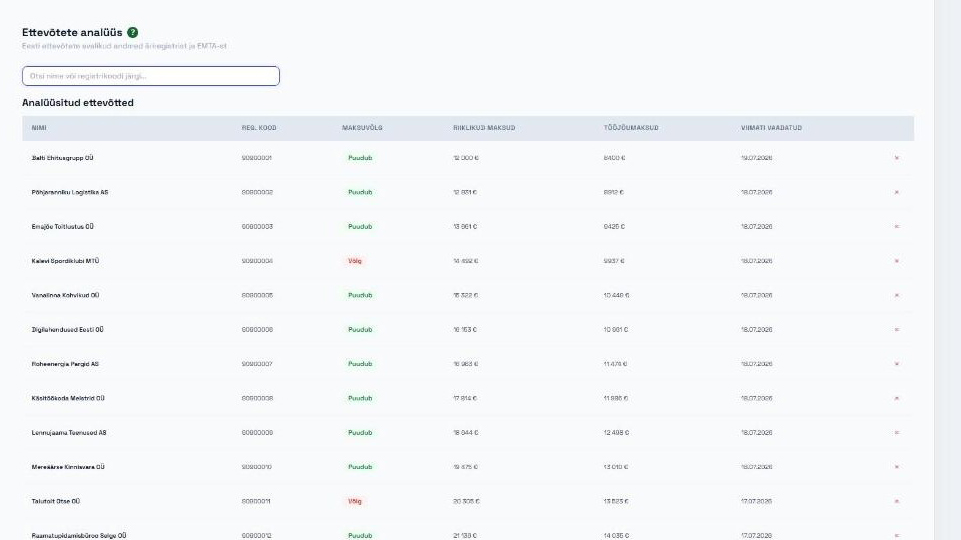961x540 pixels.
Task: Delete Talutoit Otse OÜ row using x icon
Action: click(x=897, y=501)
